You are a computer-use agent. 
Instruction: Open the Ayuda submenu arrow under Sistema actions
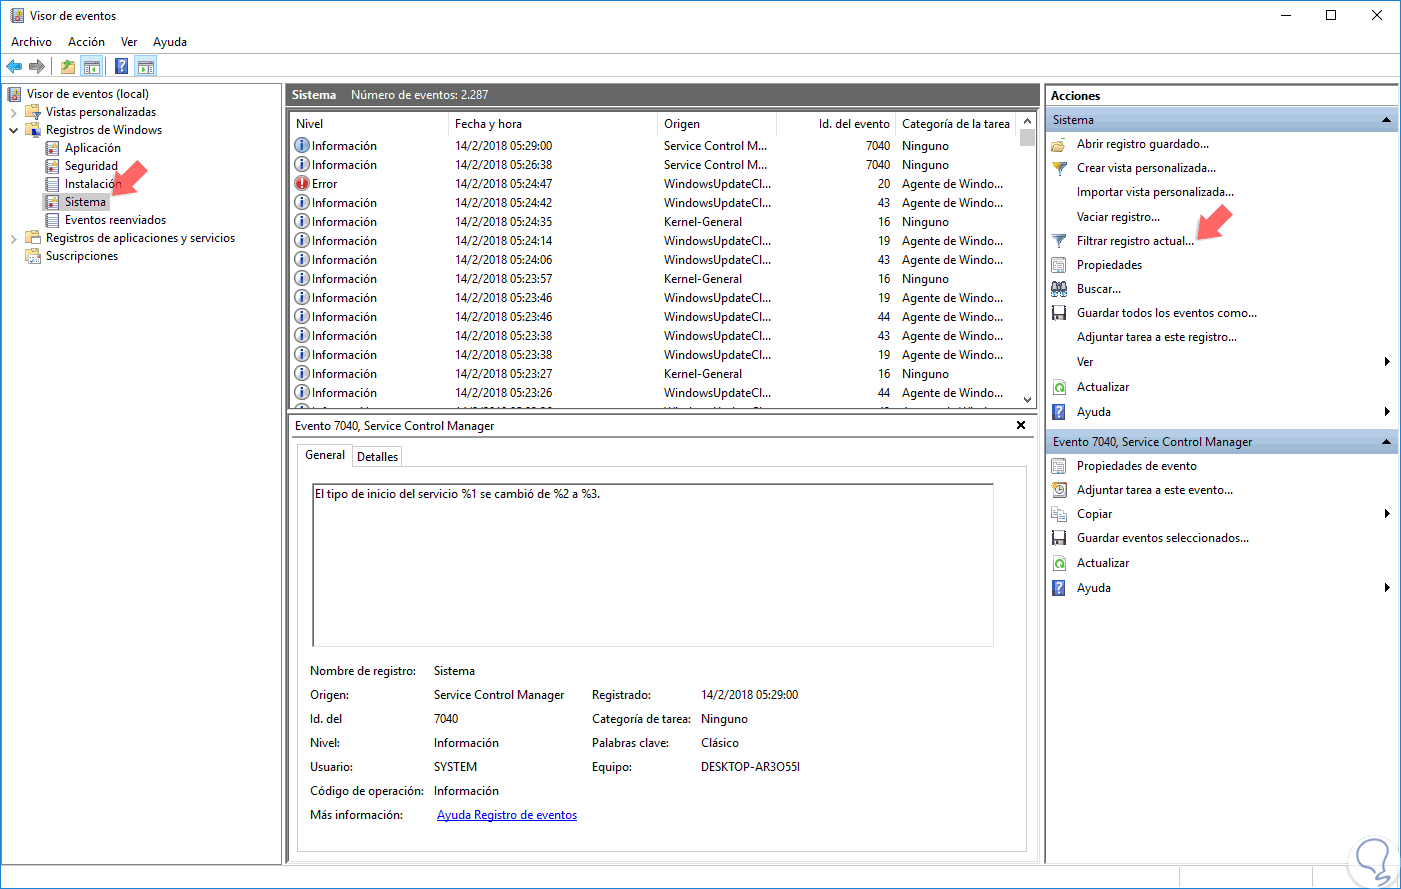pos(1387,412)
